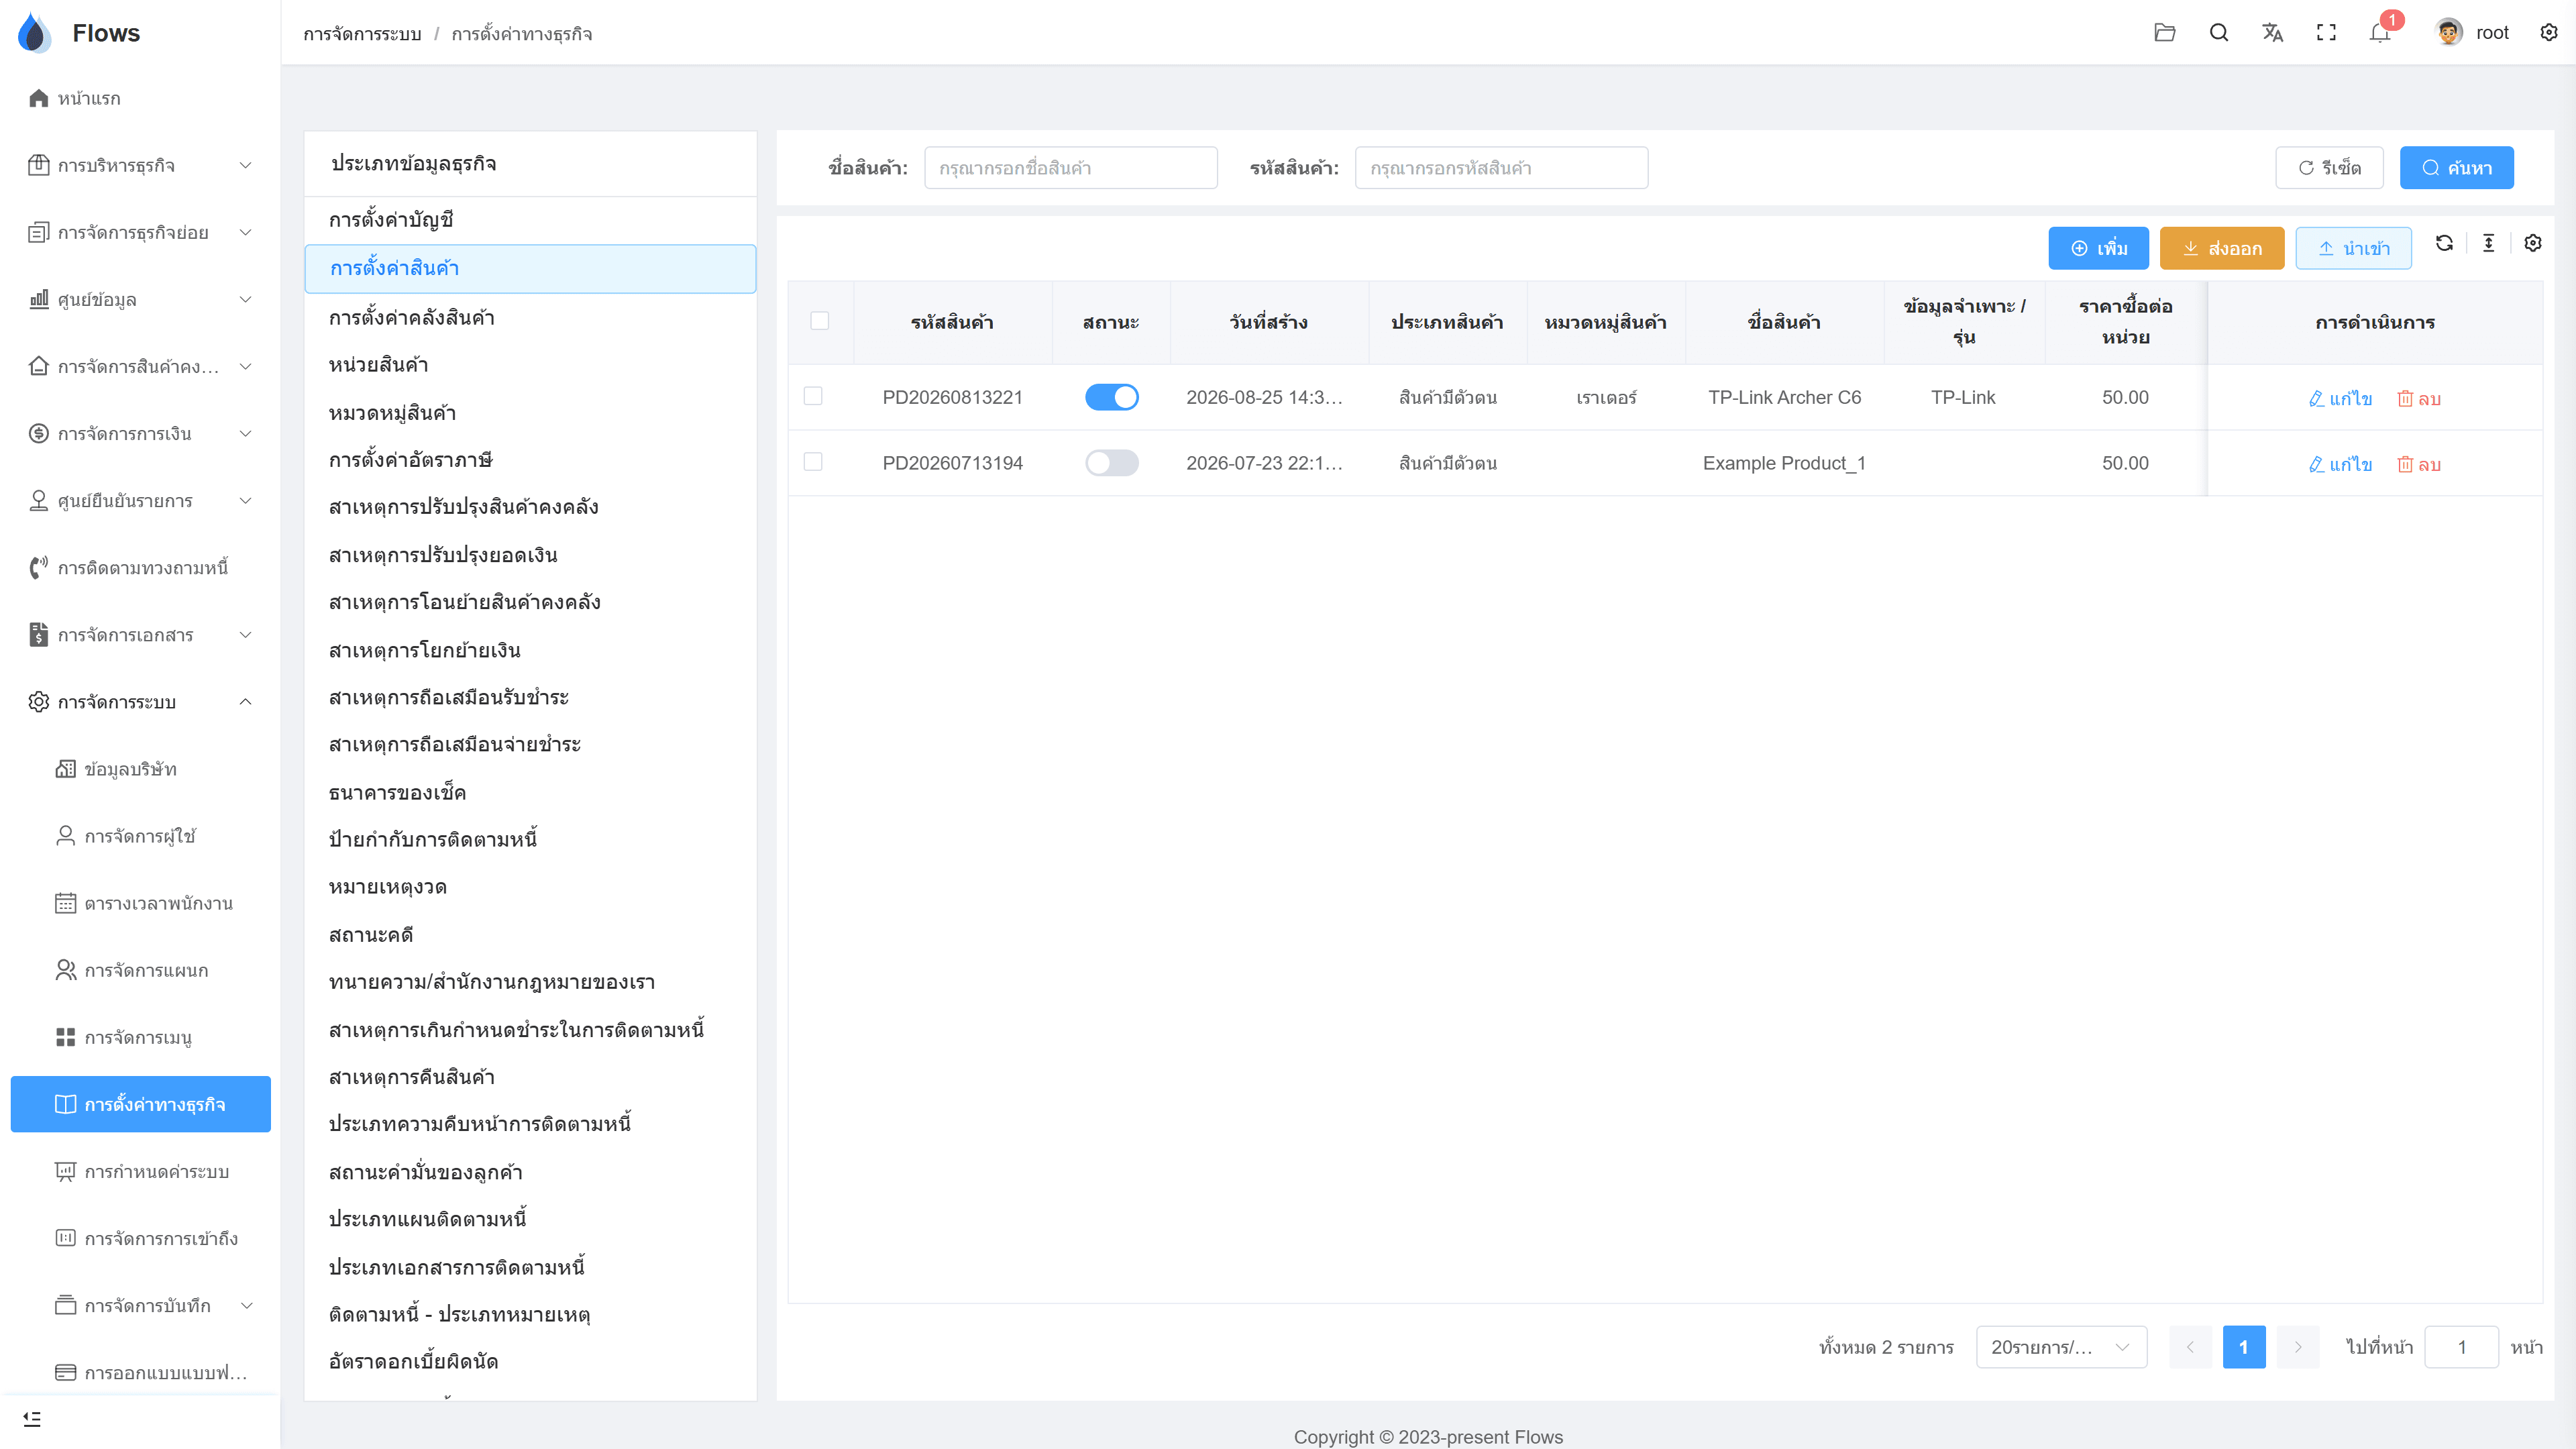Open the 20รายการ page size dropdown
The width and height of the screenshot is (2576, 1449).
tap(2061, 1347)
